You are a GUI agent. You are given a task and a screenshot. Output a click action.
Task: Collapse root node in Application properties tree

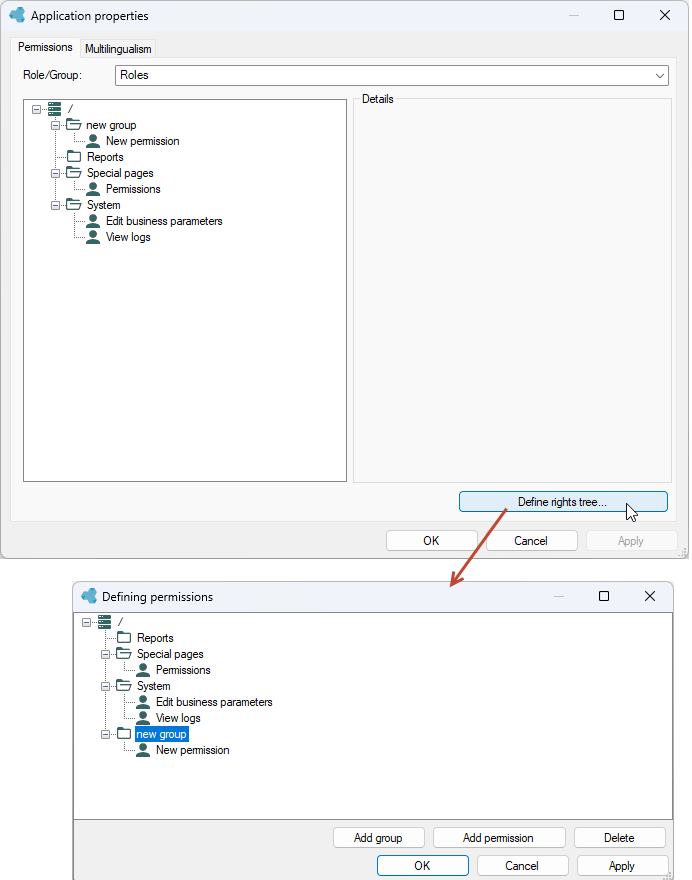coord(36,109)
